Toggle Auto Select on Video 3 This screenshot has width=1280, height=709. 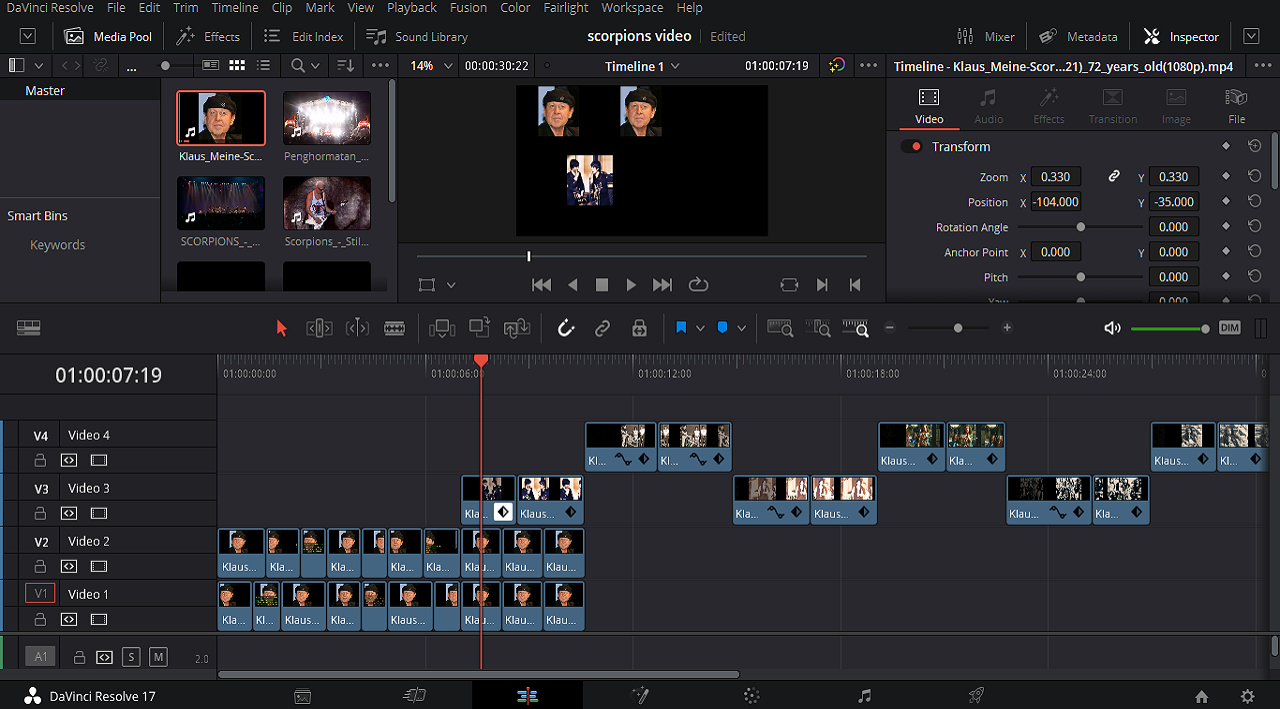pyautogui.click(x=69, y=514)
